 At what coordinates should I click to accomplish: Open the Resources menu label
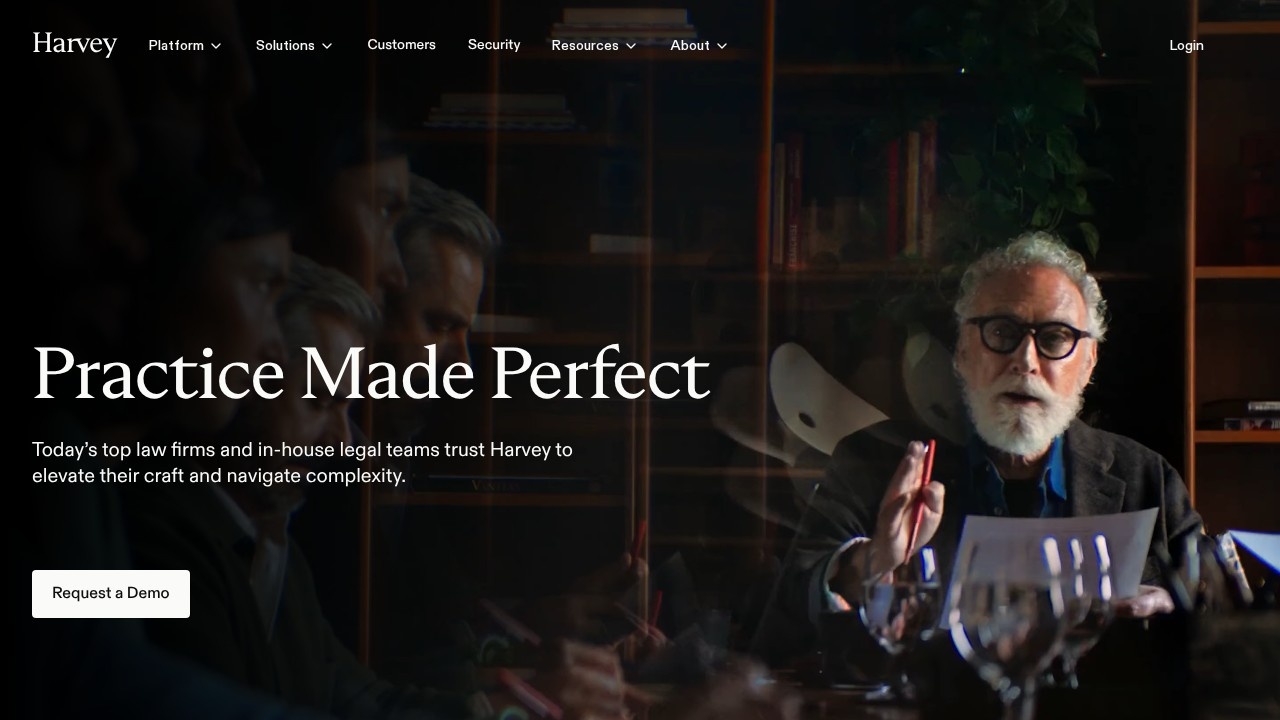[x=585, y=45]
